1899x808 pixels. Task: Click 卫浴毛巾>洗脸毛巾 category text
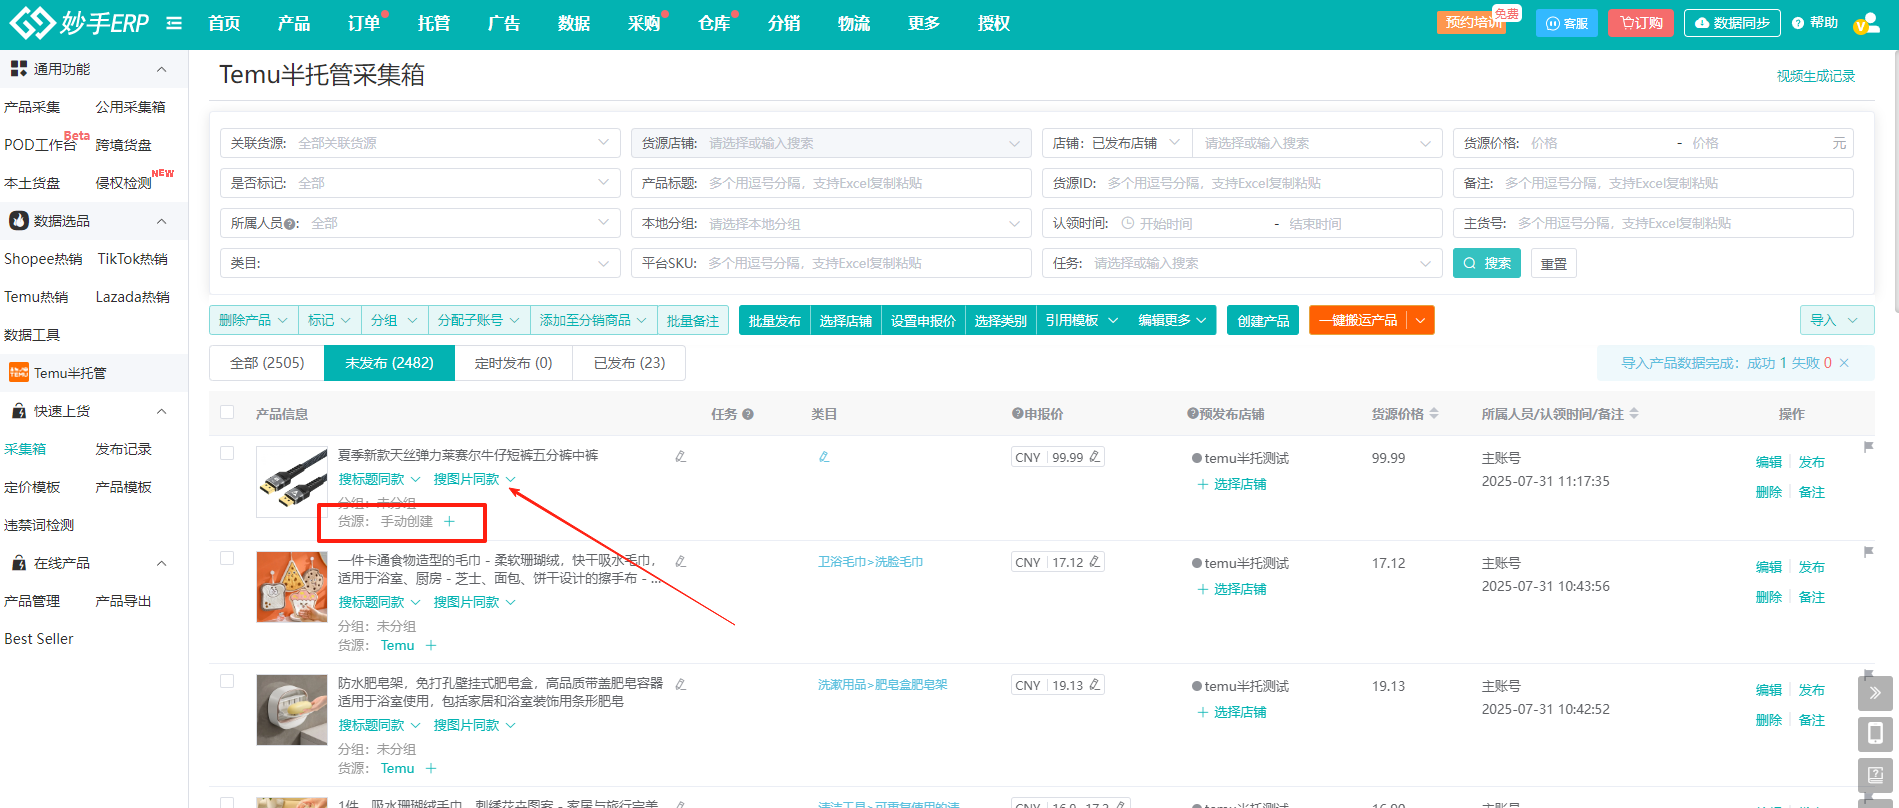[871, 562]
